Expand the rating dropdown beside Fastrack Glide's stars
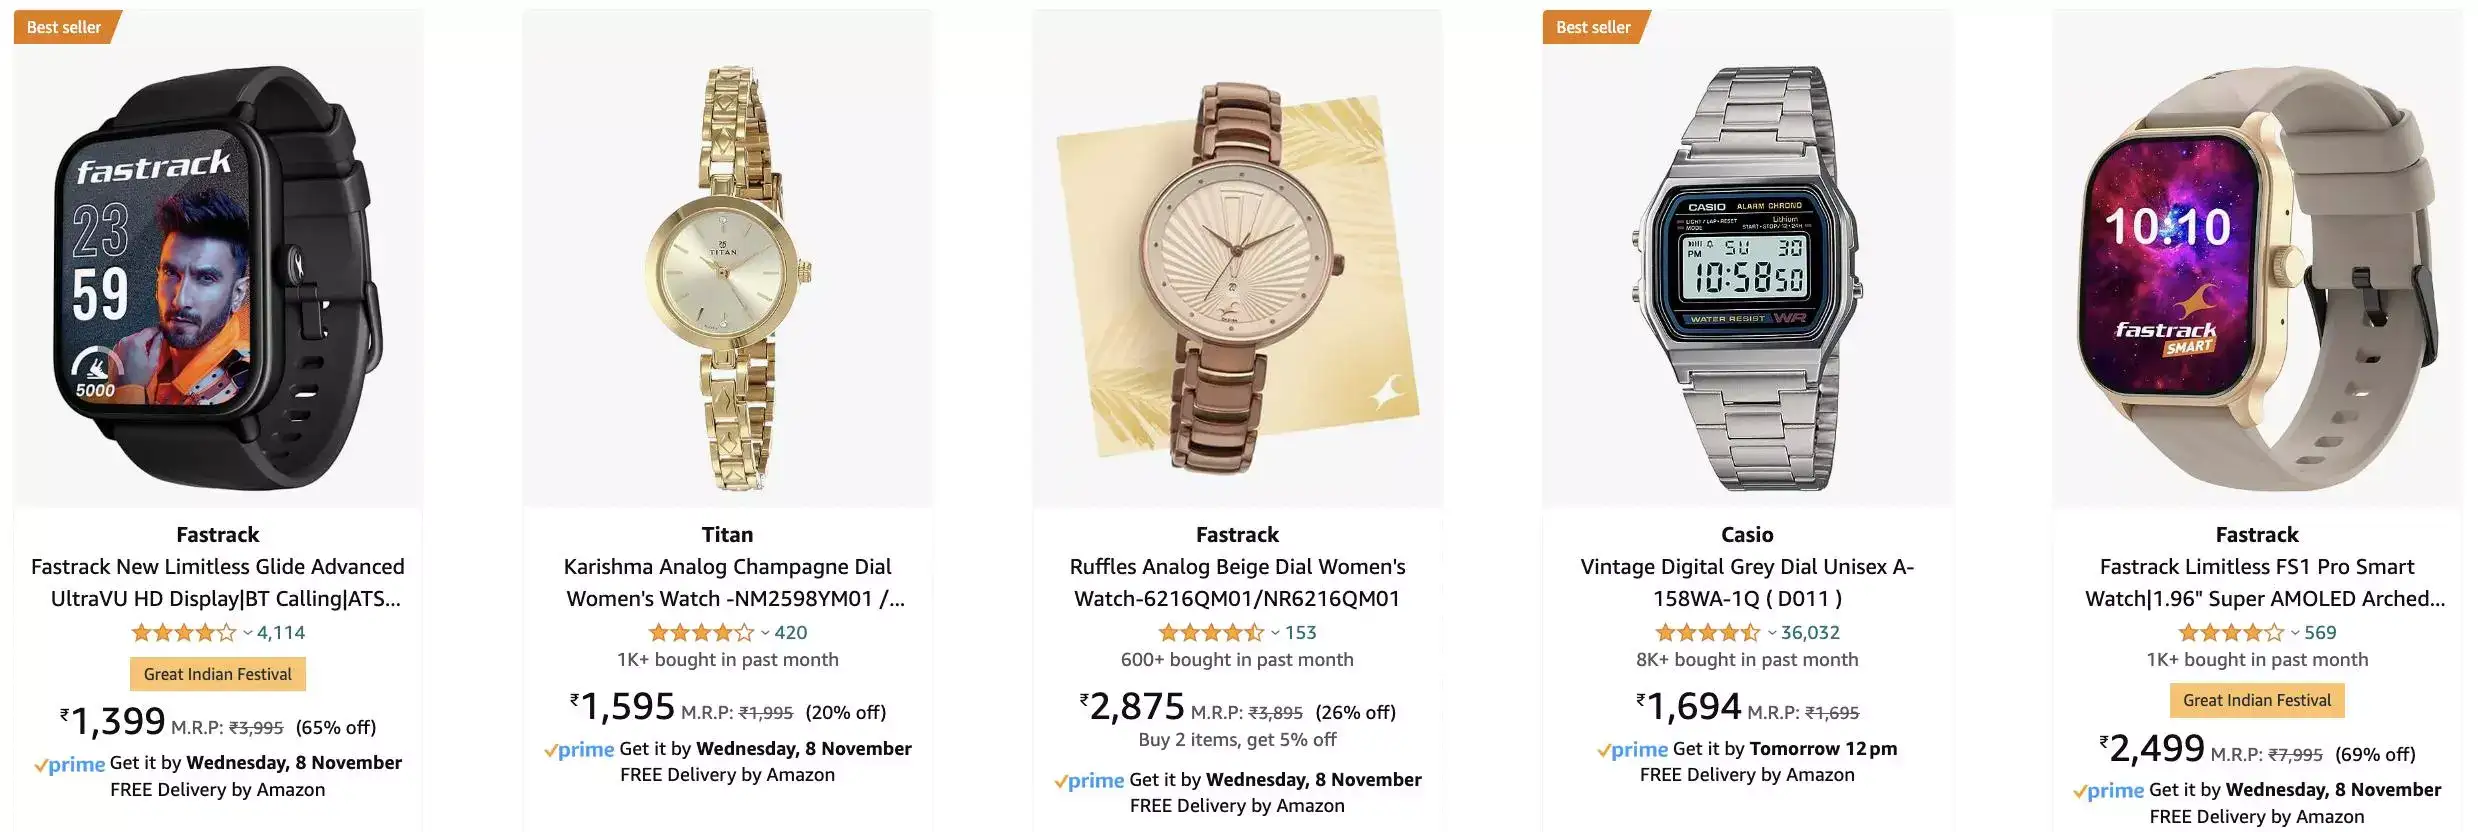The height and width of the screenshot is (832, 2478). click(x=245, y=632)
